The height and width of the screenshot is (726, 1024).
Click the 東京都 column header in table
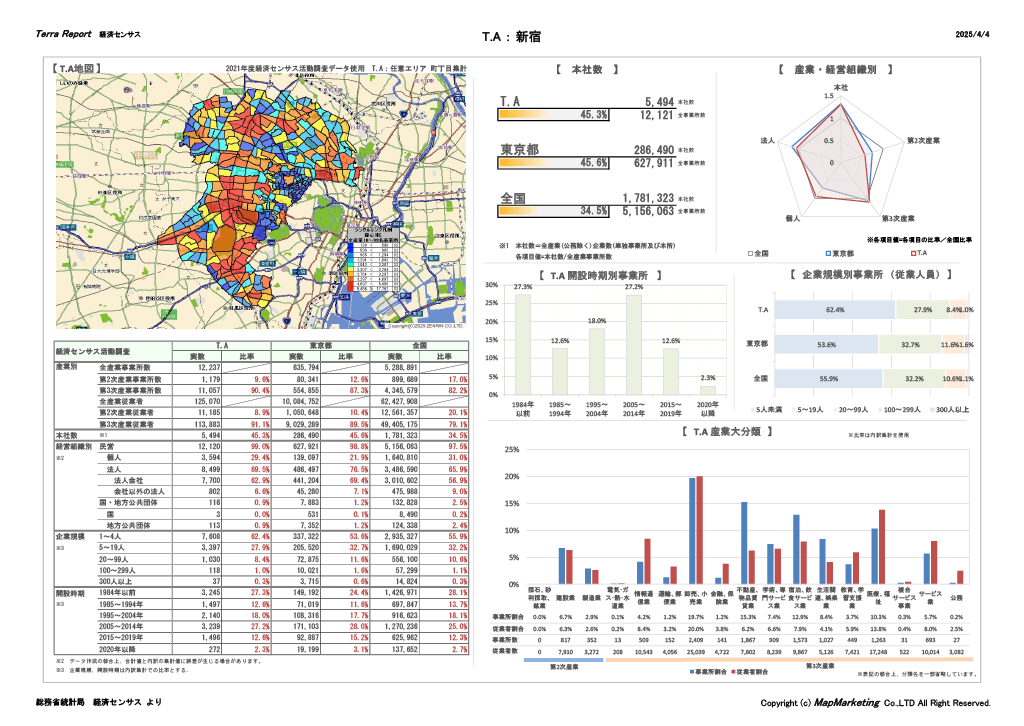tap(320, 345)
